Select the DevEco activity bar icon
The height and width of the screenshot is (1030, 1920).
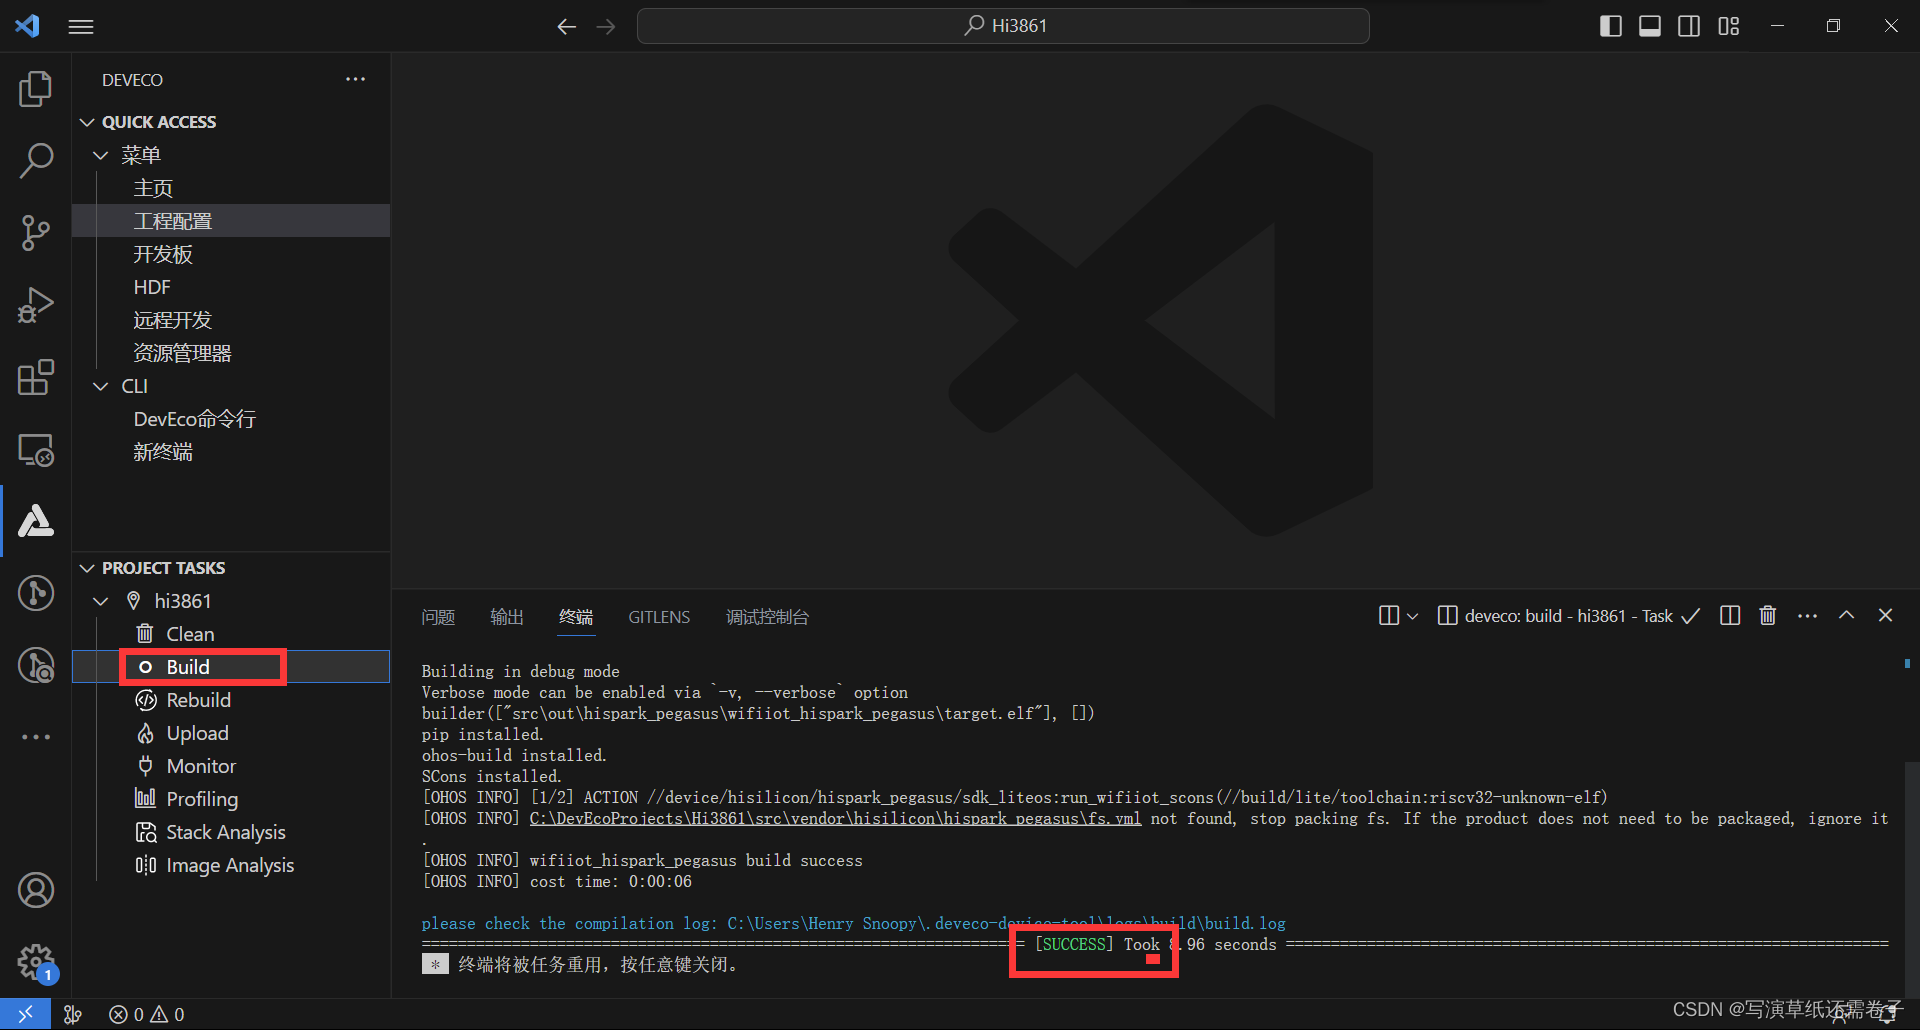pyautogui.click(x=36, y=521)
